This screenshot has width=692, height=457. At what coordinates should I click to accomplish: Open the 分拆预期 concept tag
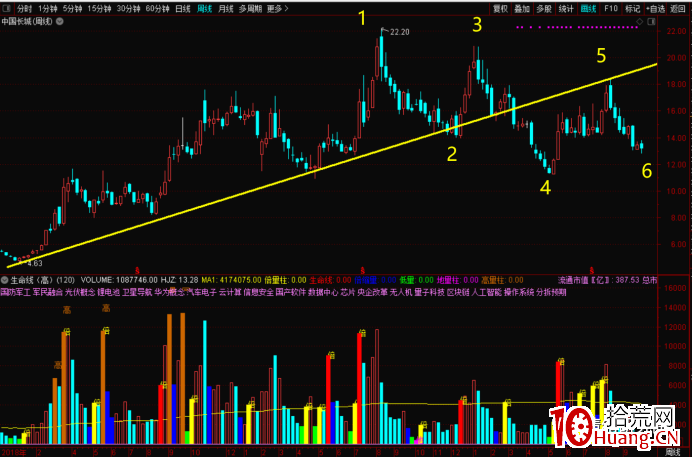pos(551,292)
